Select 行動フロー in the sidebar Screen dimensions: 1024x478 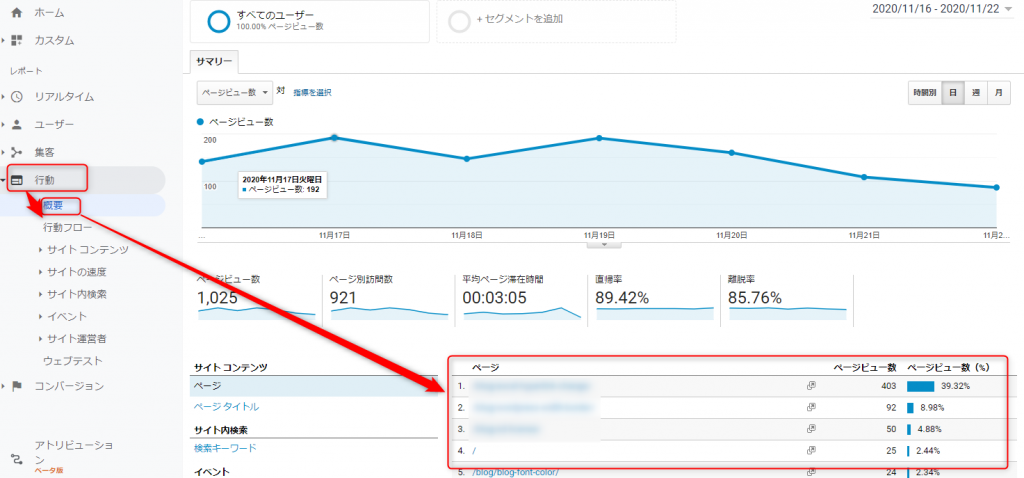tap(67, 227)
